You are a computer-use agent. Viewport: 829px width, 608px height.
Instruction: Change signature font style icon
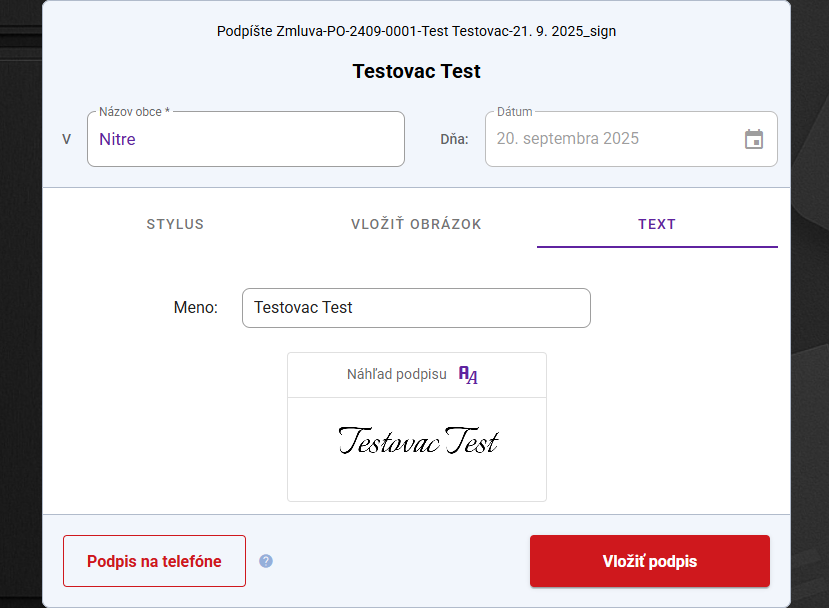point(468,375)
